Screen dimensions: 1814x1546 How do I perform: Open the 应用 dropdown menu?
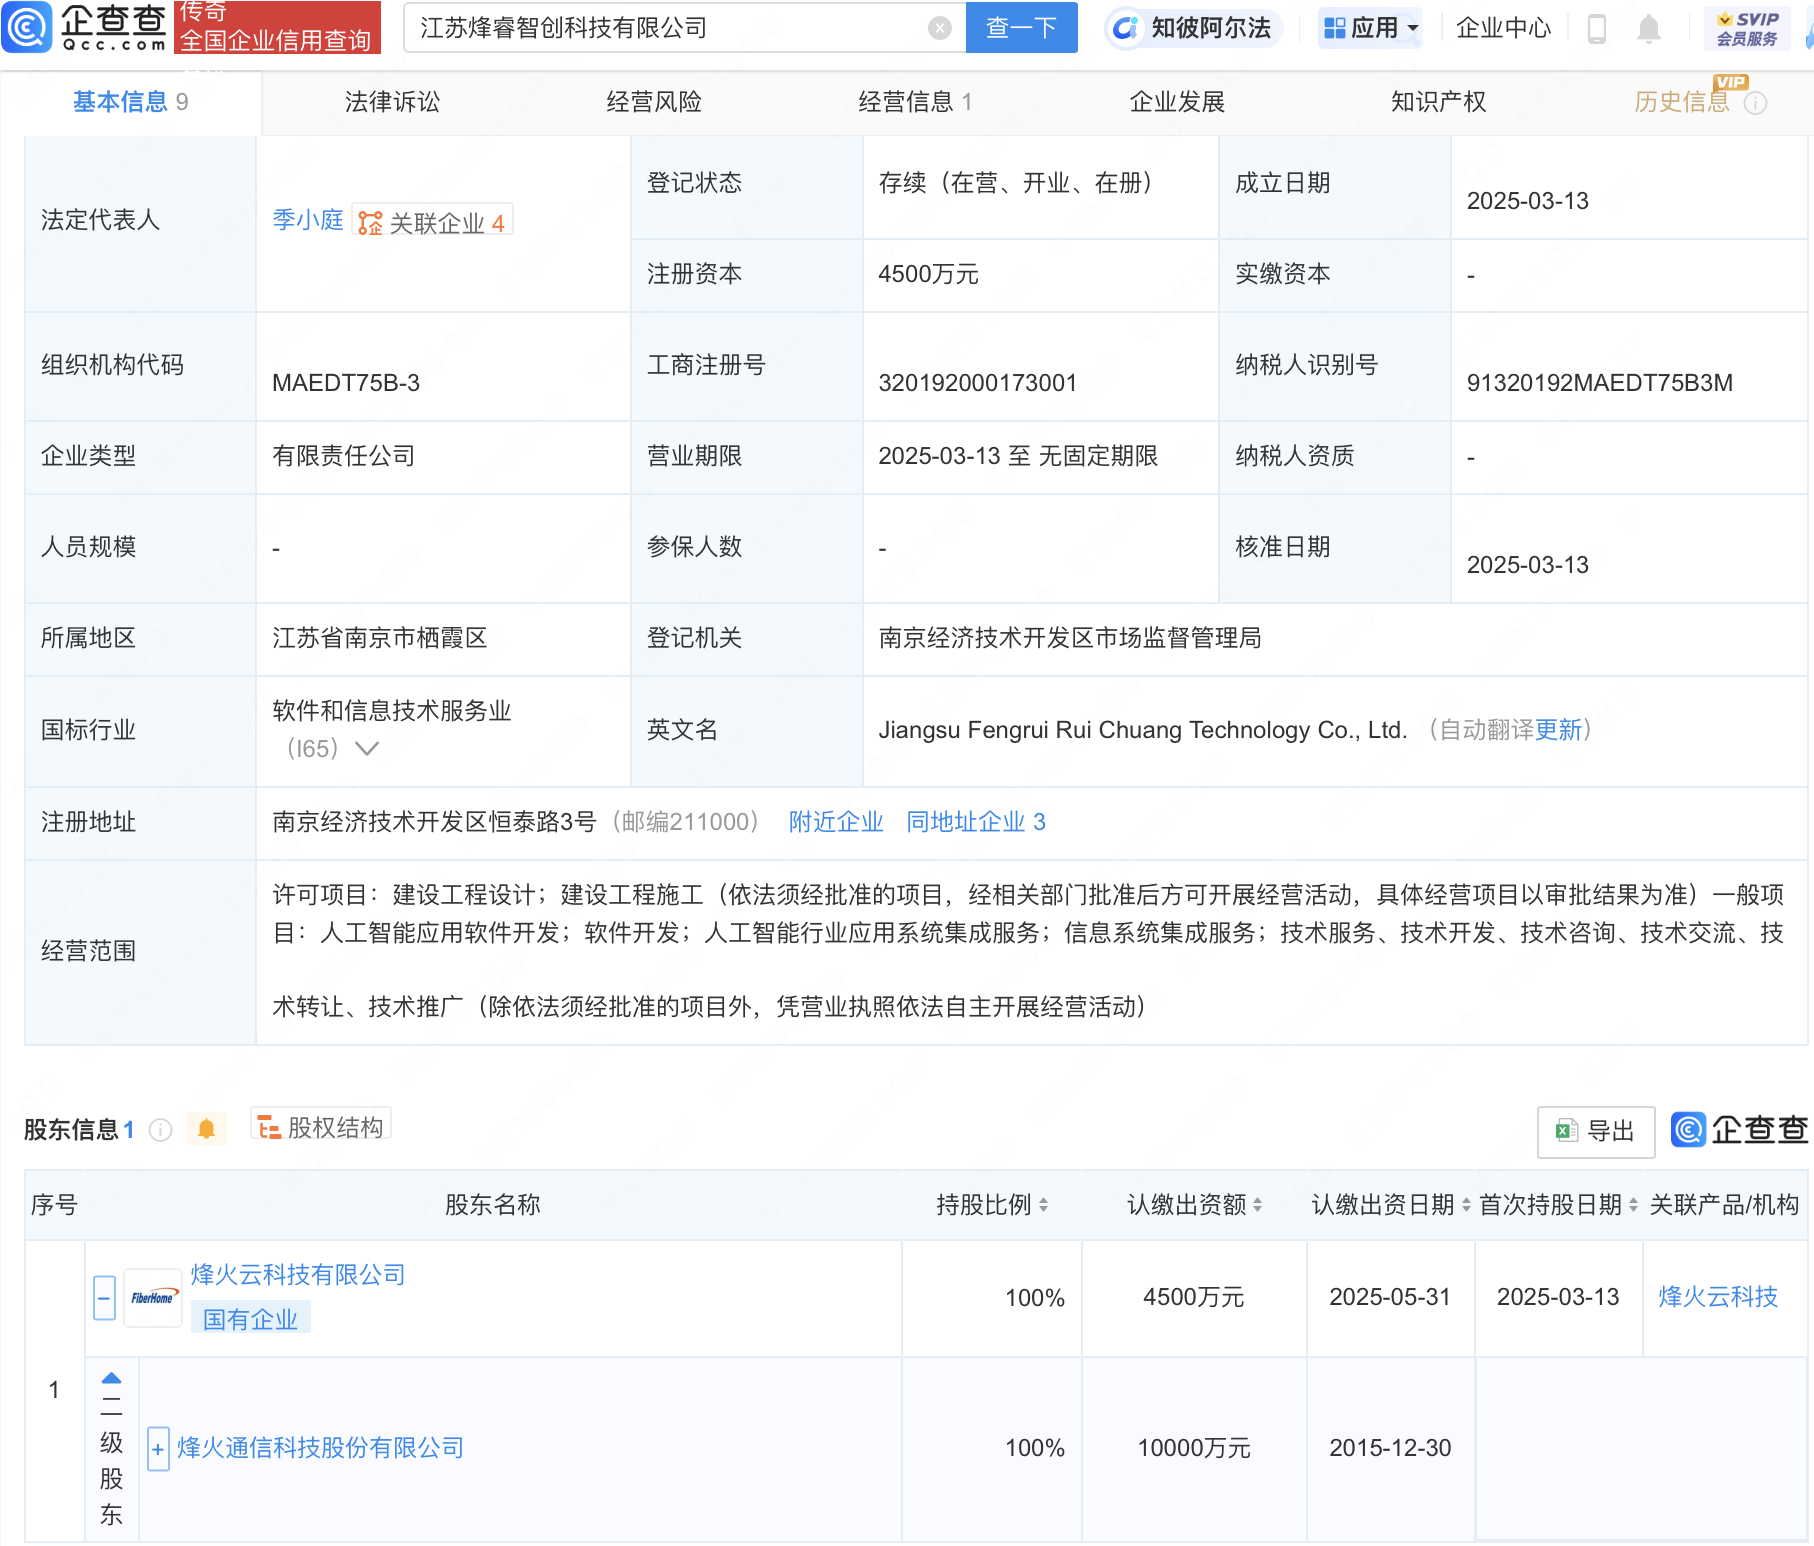[1370, 28]
